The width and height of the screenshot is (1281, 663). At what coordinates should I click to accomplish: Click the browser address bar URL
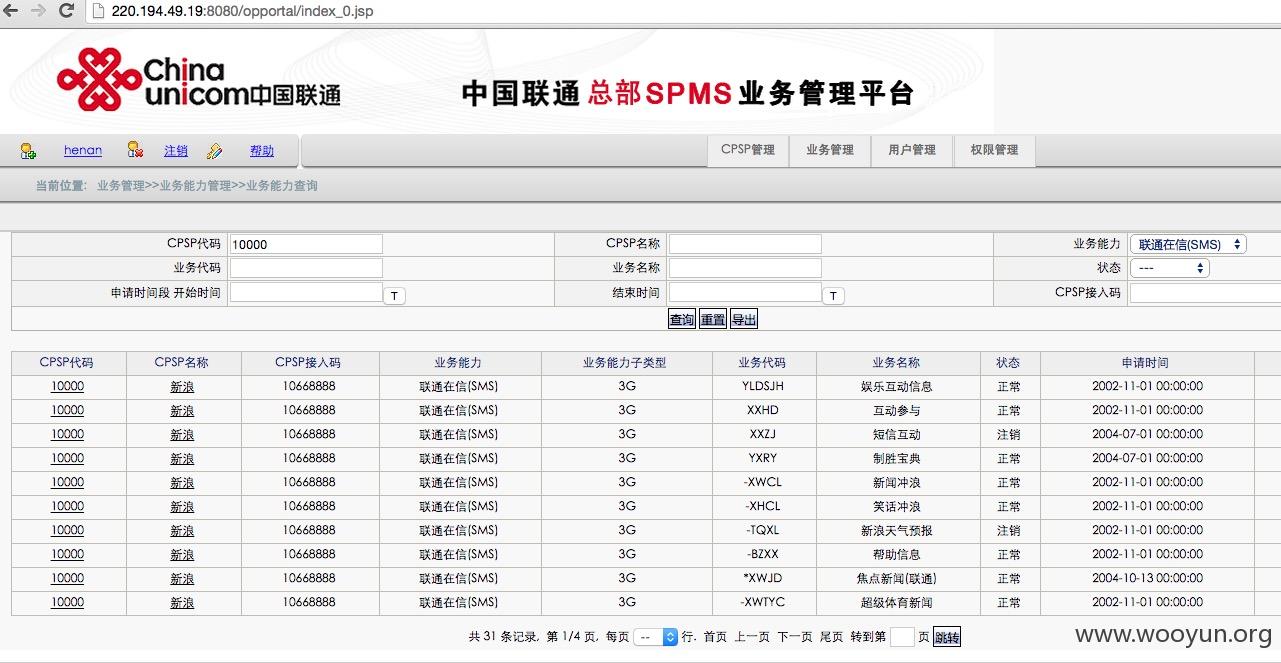[243, 11]
